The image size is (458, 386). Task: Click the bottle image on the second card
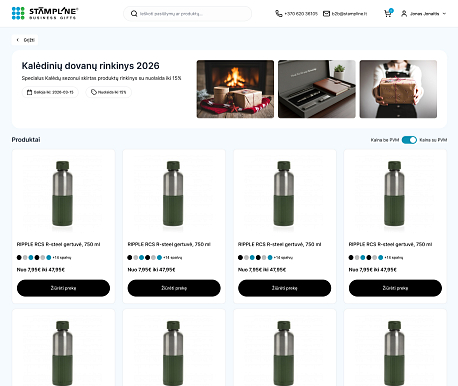(173, 194)
